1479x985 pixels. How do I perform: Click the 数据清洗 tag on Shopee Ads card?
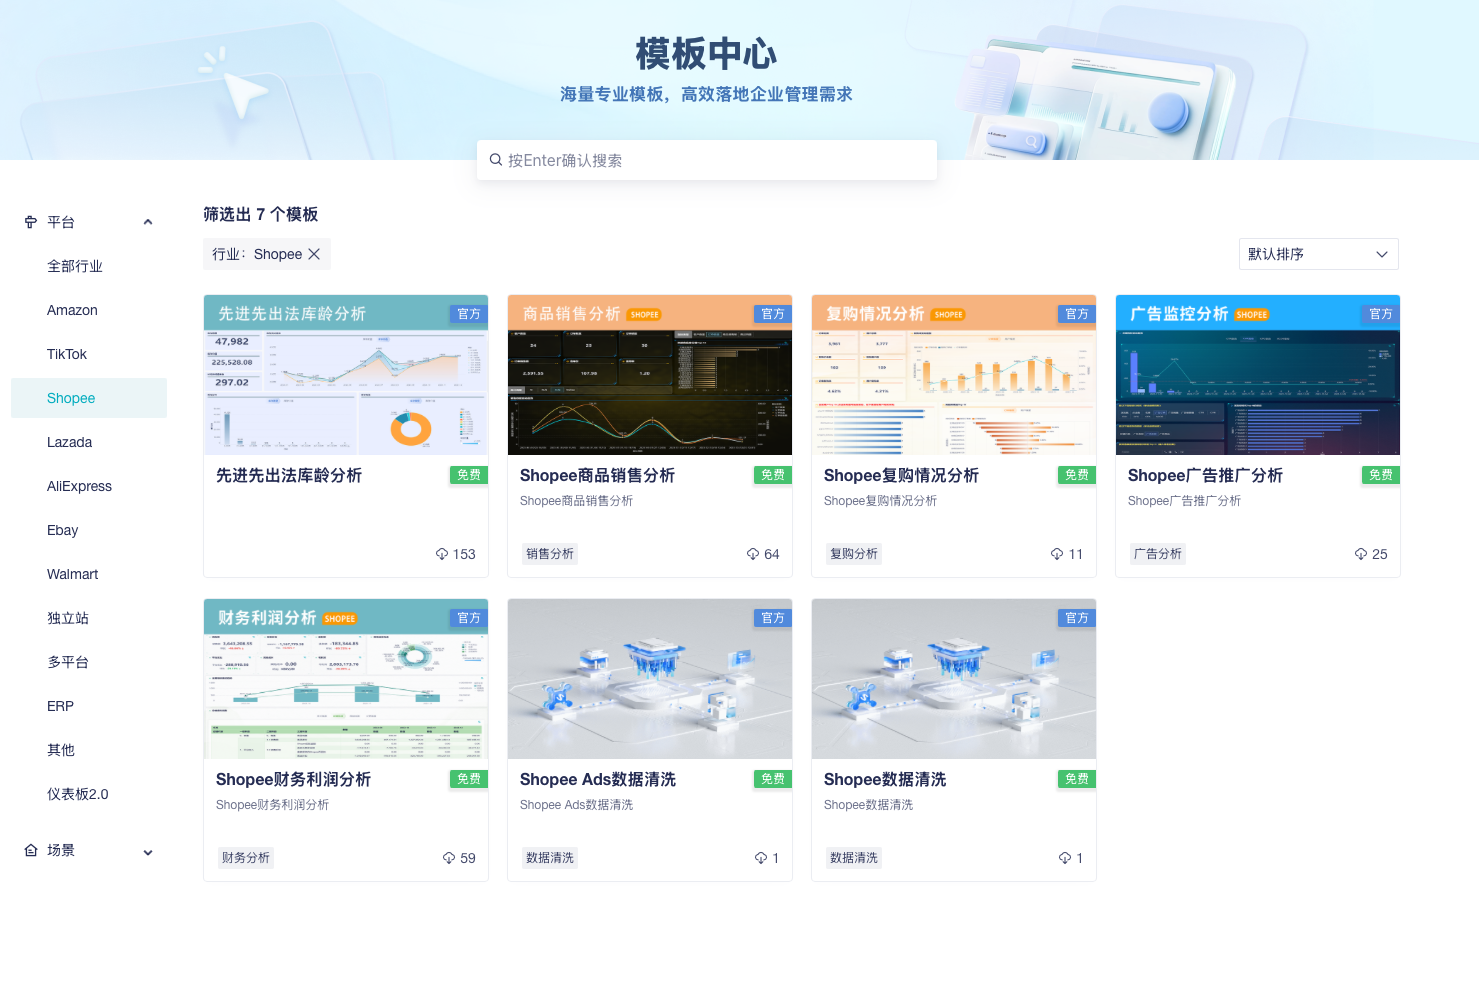click(x=550, y=858)
